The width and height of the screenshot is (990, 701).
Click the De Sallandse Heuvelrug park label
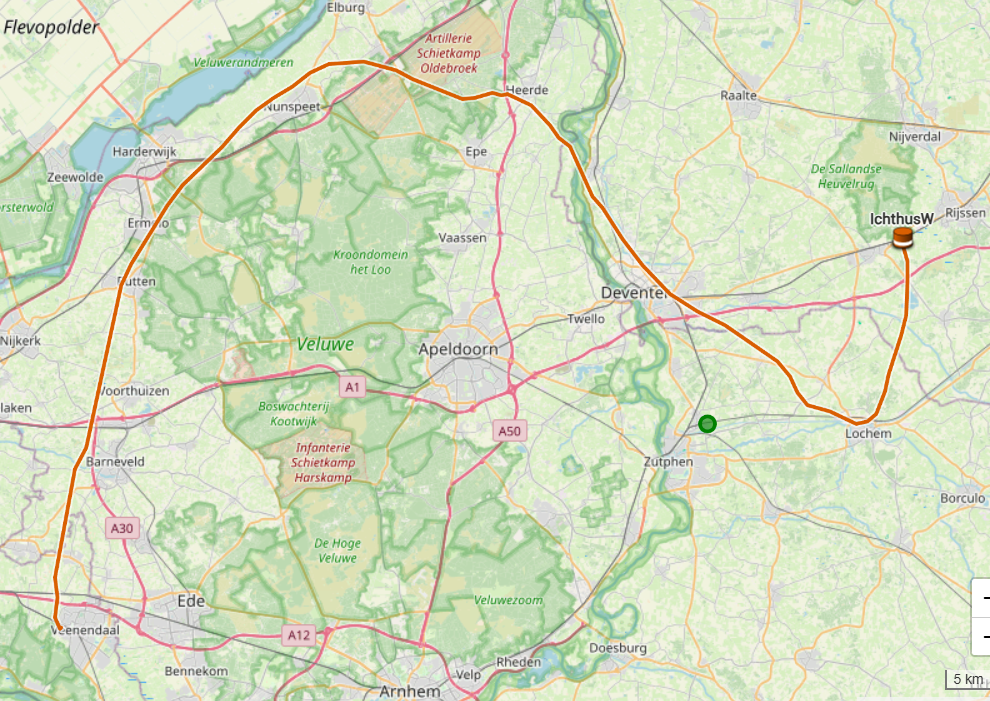[x=846, y=176]
